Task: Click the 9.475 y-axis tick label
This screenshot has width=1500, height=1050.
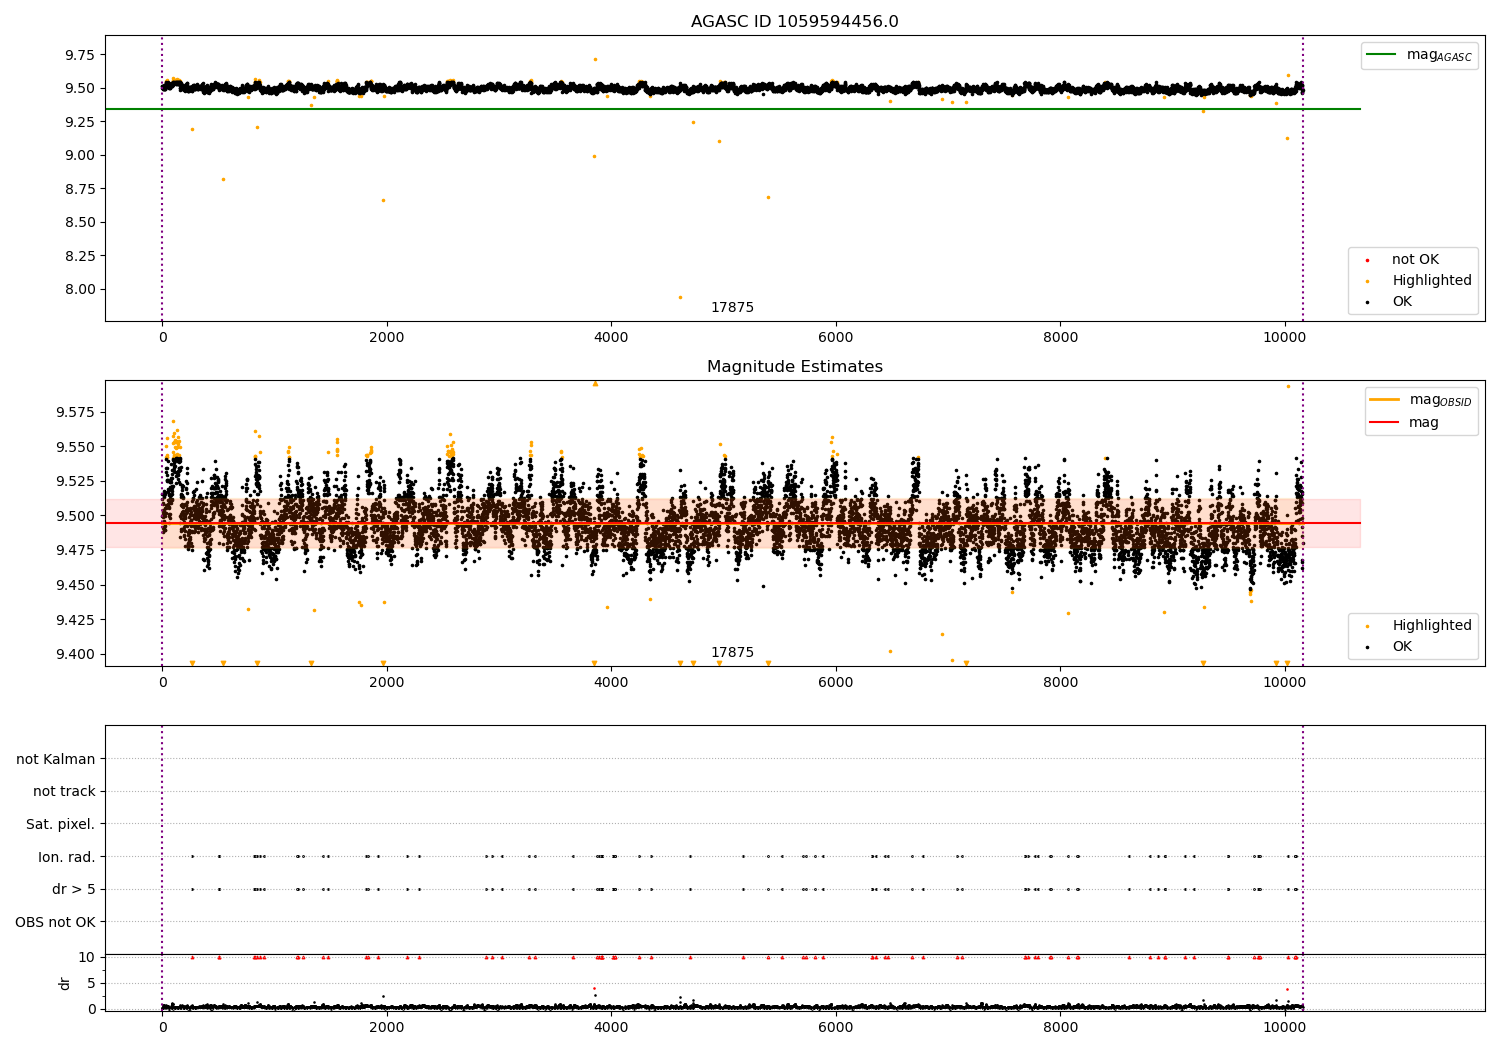Action: click(75, 550)
